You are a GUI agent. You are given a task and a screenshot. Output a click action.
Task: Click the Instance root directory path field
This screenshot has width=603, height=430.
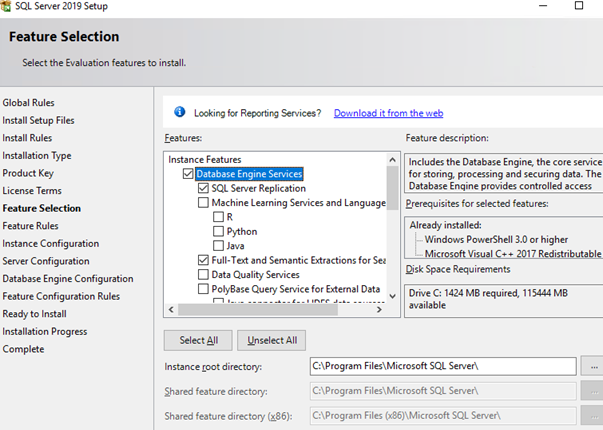pos(443,366)
